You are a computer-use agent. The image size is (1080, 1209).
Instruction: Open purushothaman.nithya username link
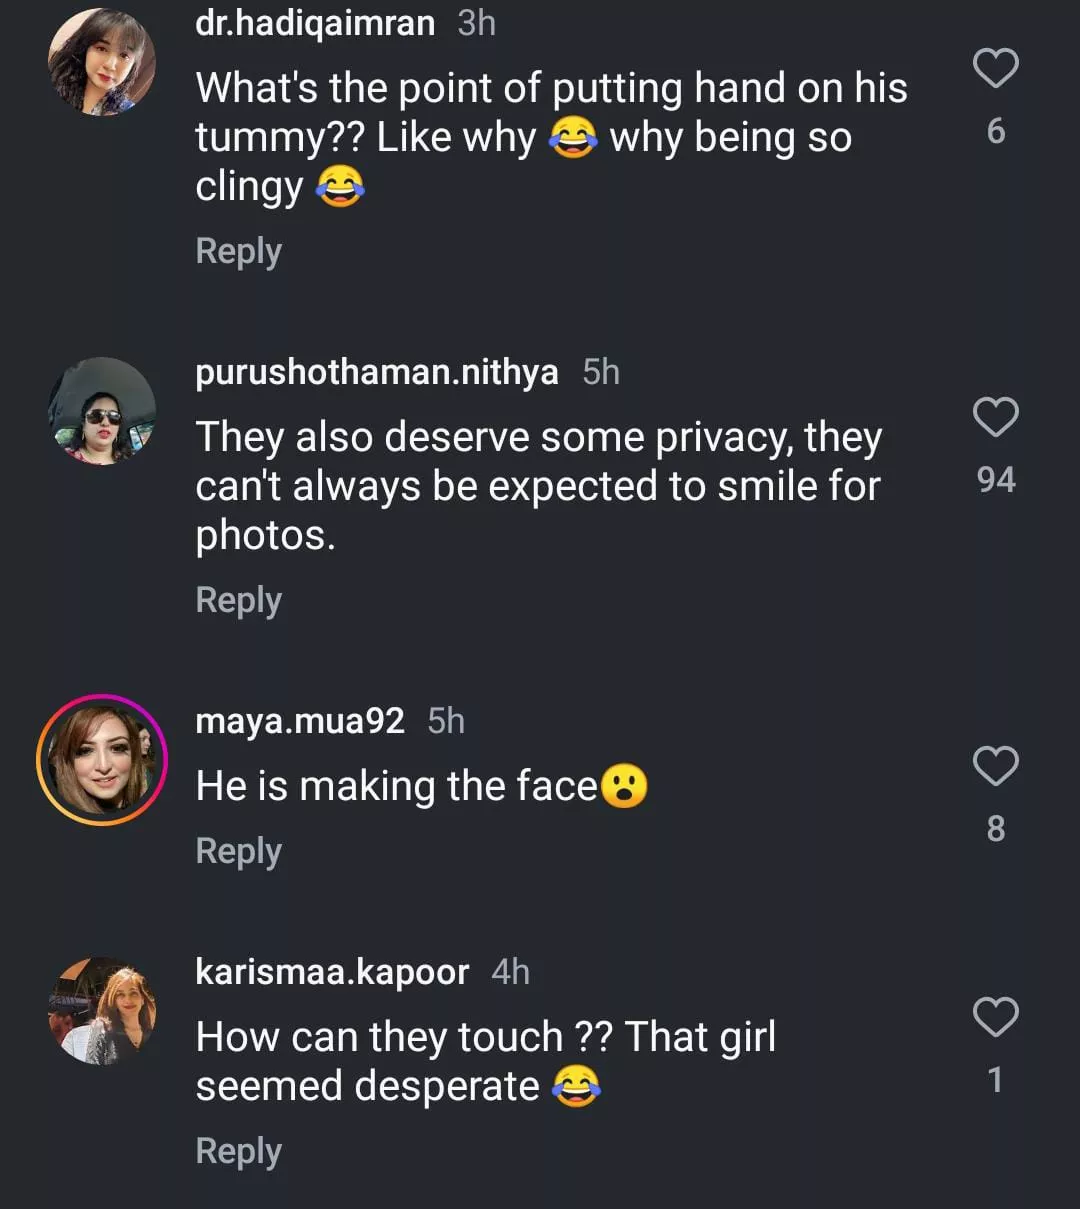[x=377, y=372]
